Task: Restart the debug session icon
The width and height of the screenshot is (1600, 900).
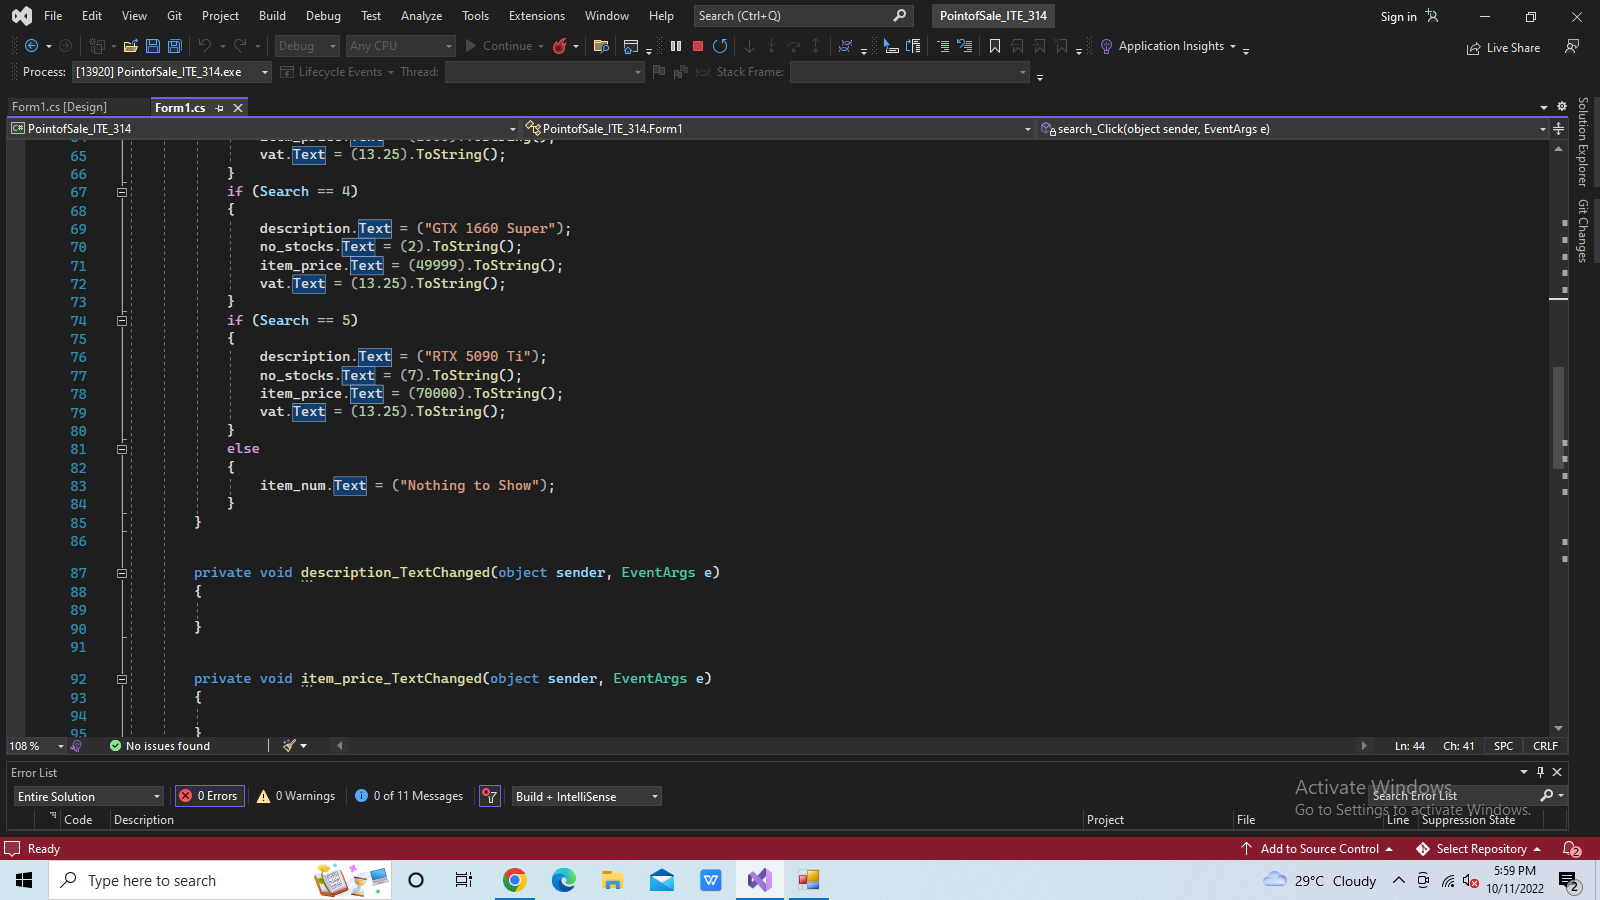Action: 720,46
